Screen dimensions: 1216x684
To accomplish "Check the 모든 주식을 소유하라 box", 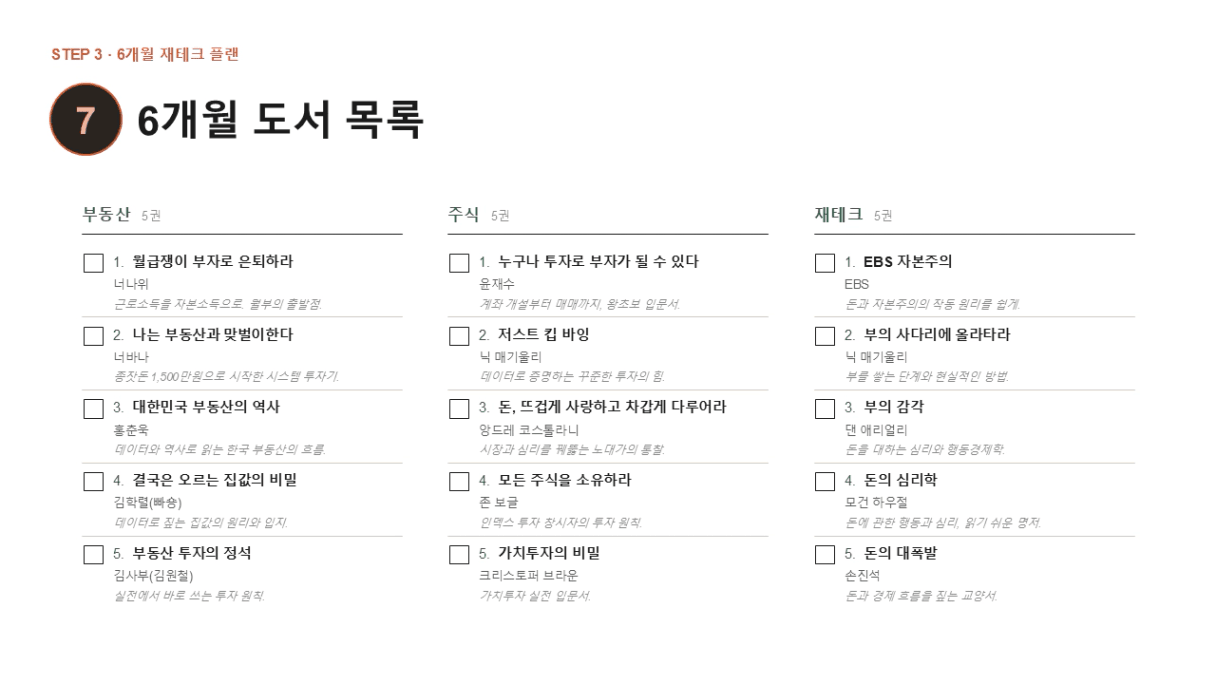I will [x=459, y=481].
